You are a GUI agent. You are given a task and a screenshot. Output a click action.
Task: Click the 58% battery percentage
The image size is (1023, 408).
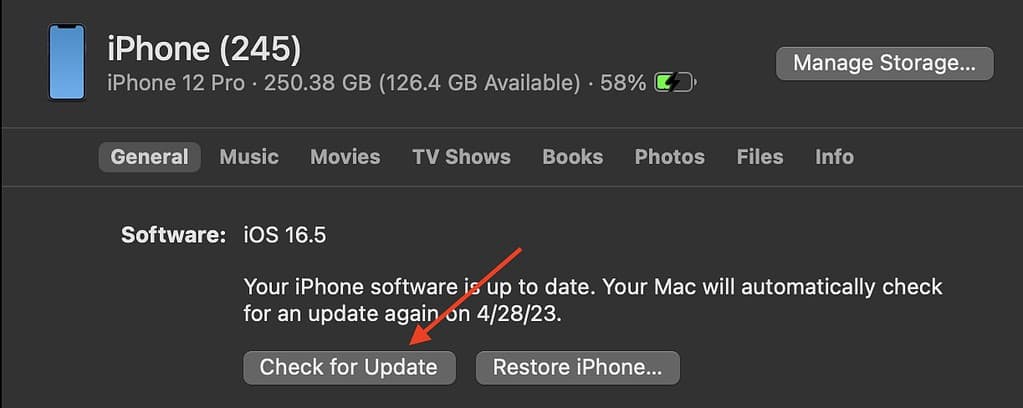point(623,83)
